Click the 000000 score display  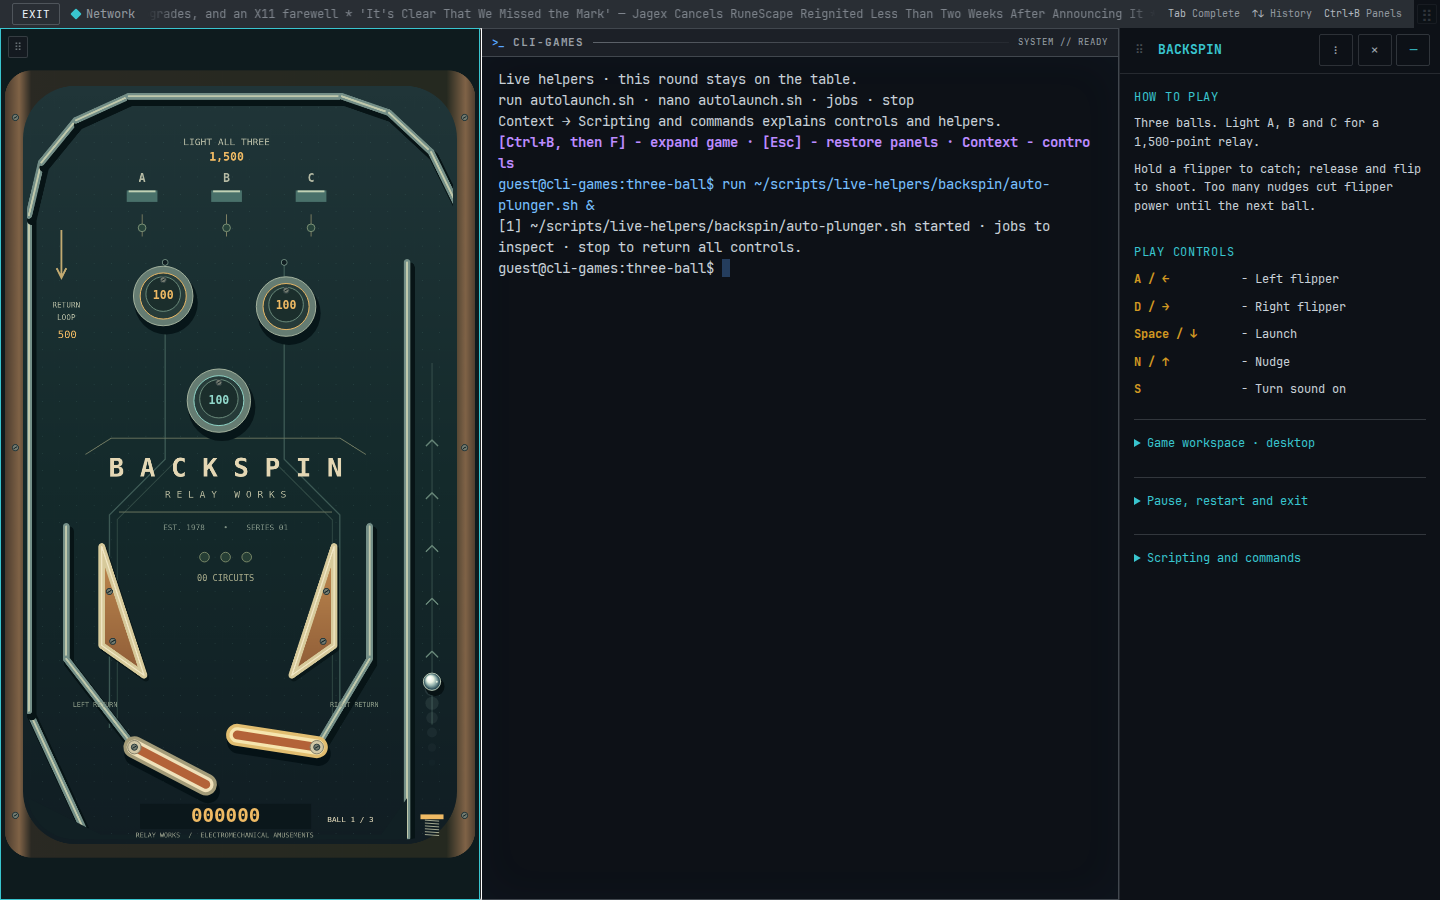(x=226, y=816)
